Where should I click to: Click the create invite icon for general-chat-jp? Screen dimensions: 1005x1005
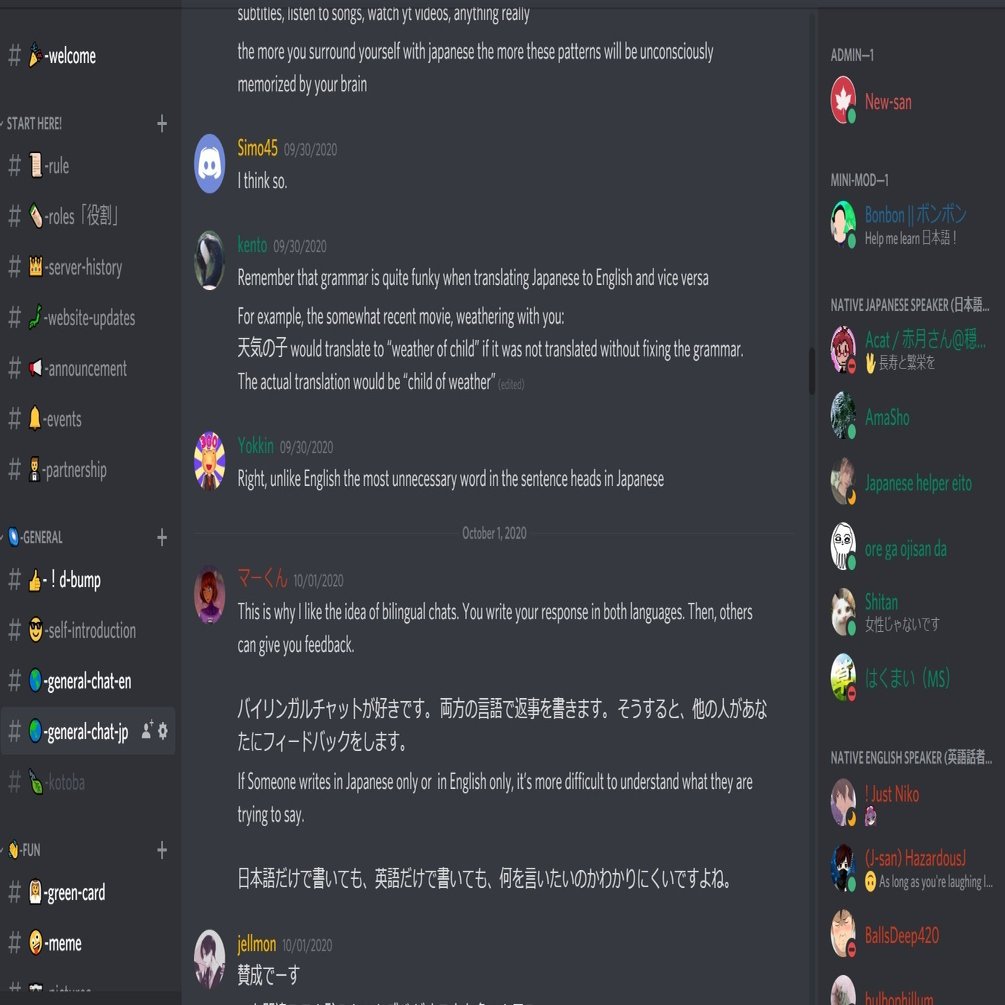pos(147,730)
